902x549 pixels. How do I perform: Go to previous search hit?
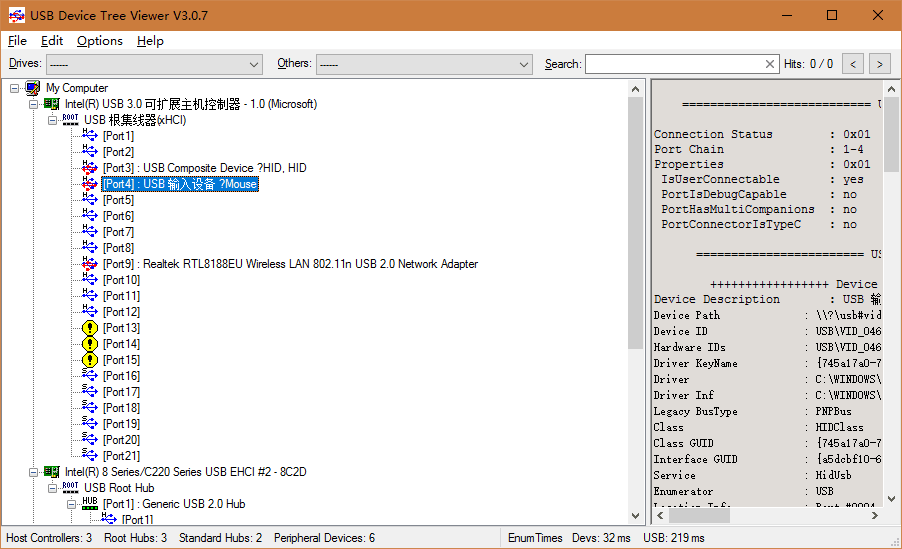[853, 64]
